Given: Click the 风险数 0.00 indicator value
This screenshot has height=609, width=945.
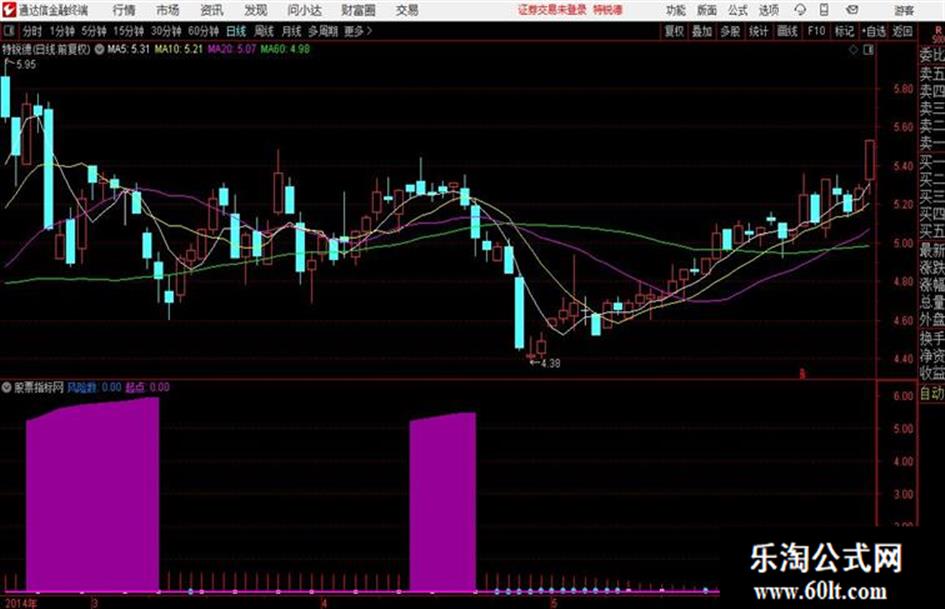Looking at the screenshot, I should (x=94, y=387).
